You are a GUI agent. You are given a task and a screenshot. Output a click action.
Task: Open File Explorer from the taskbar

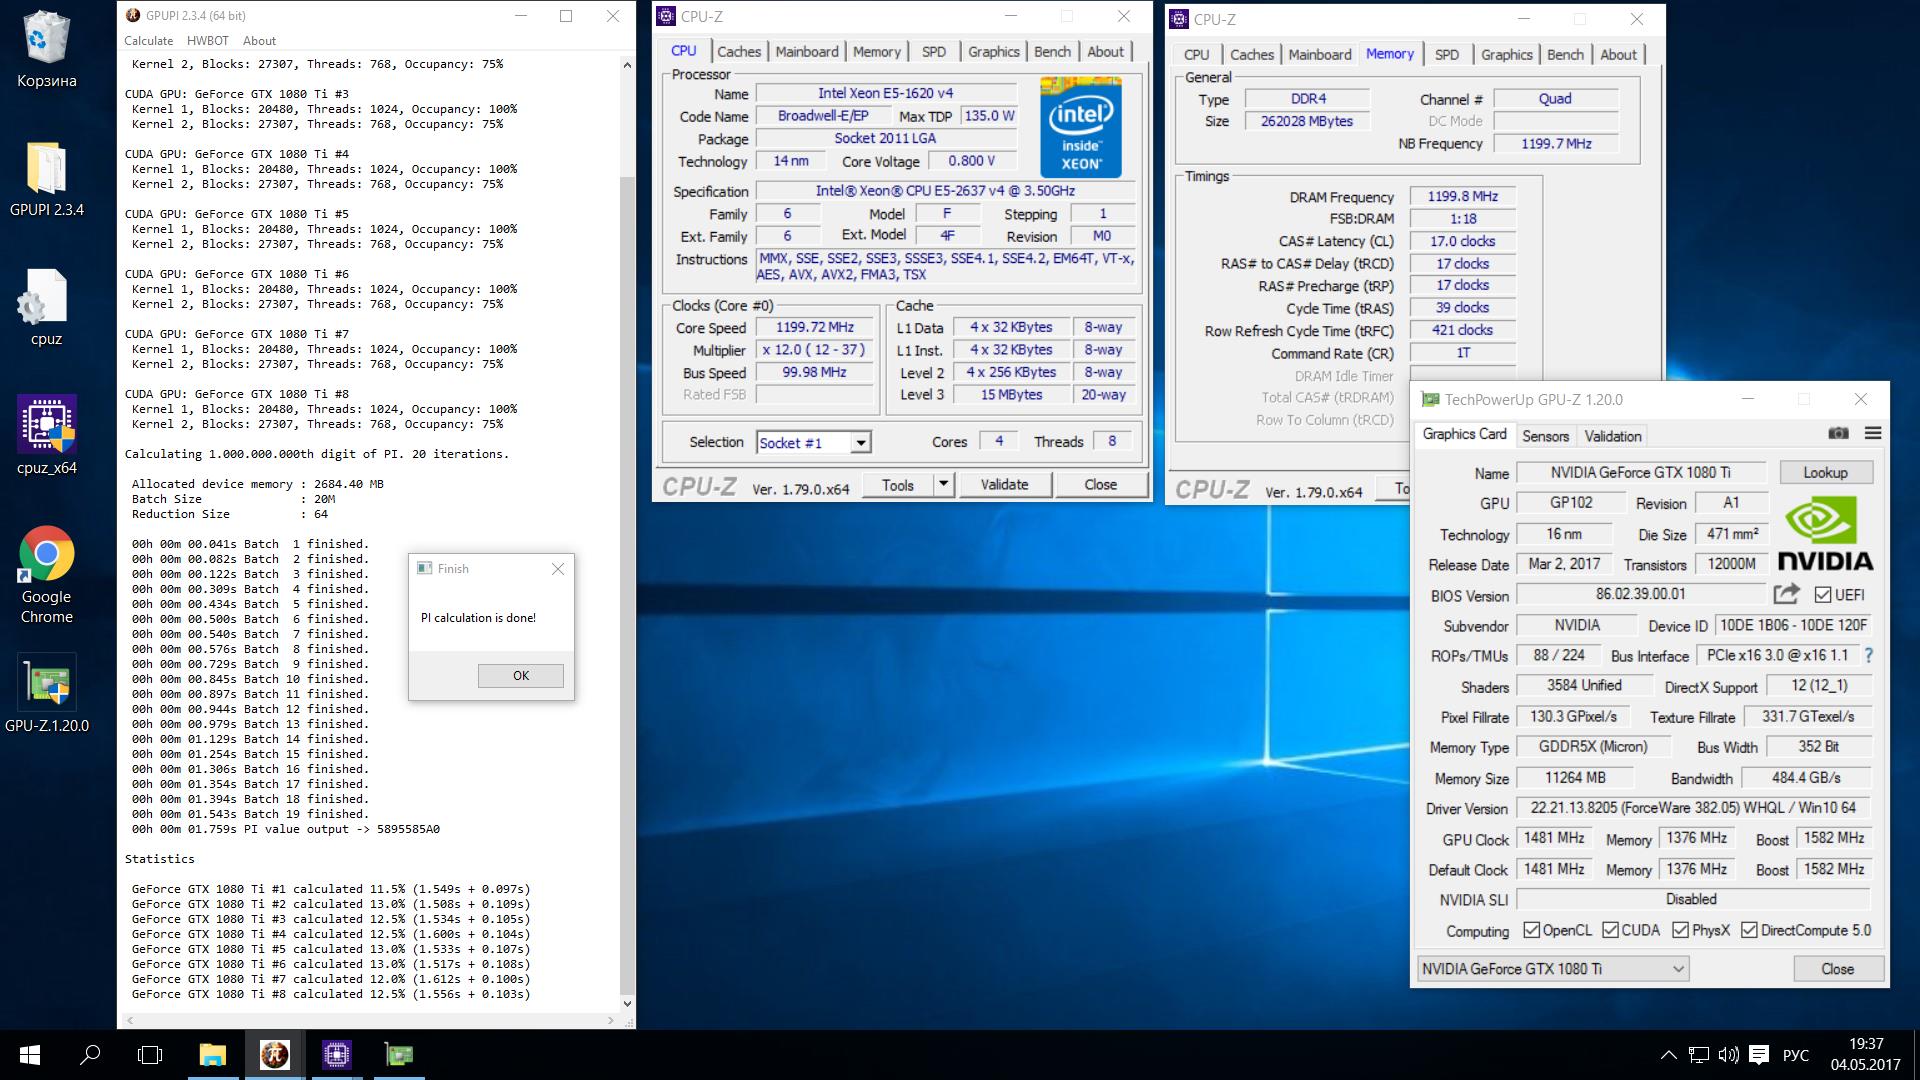coord(212,1055)
